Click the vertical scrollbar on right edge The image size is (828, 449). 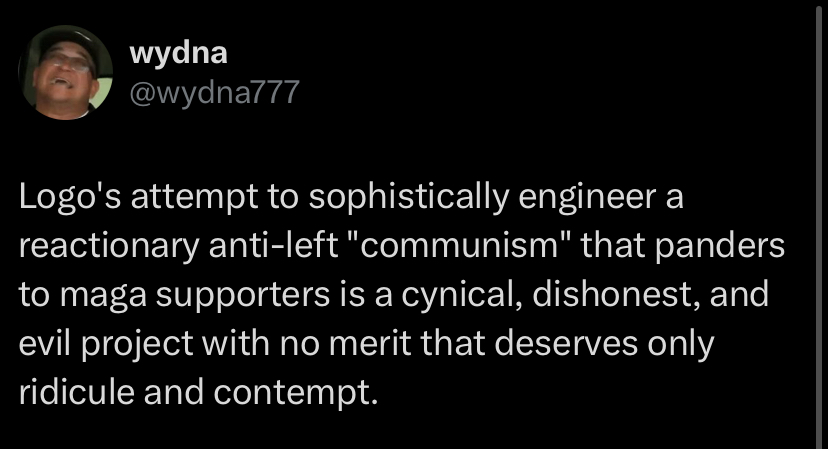pos(819,224)
